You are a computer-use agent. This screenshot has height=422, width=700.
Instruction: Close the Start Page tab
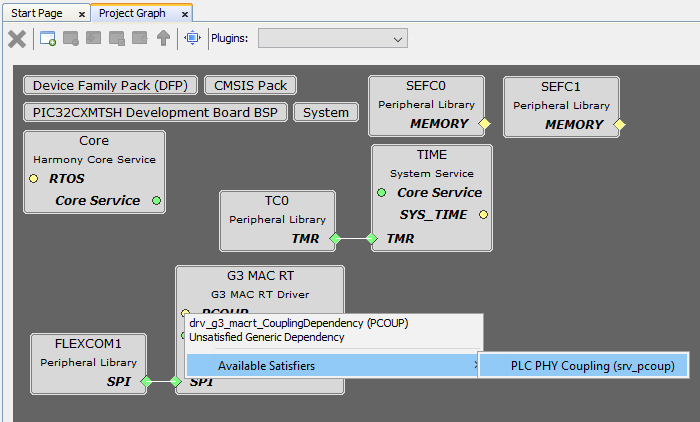82,15
